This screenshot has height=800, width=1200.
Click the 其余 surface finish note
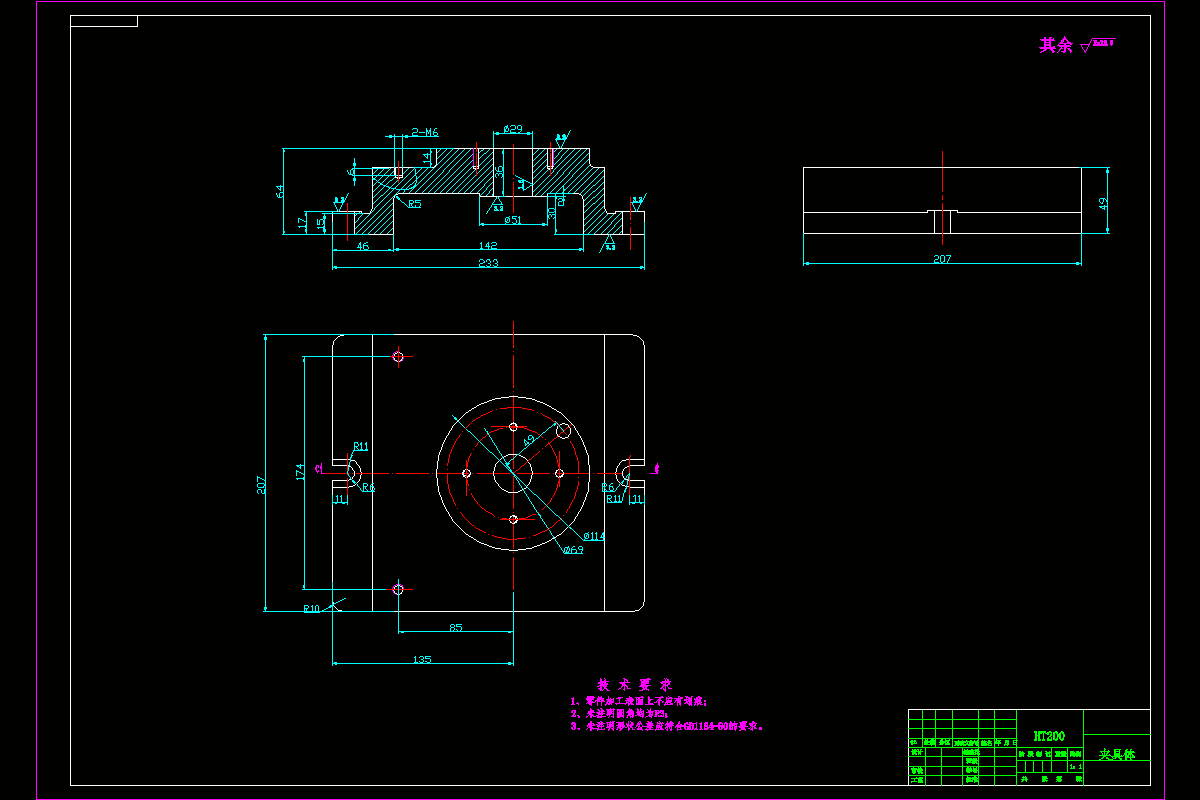(x=1055, y=45)
